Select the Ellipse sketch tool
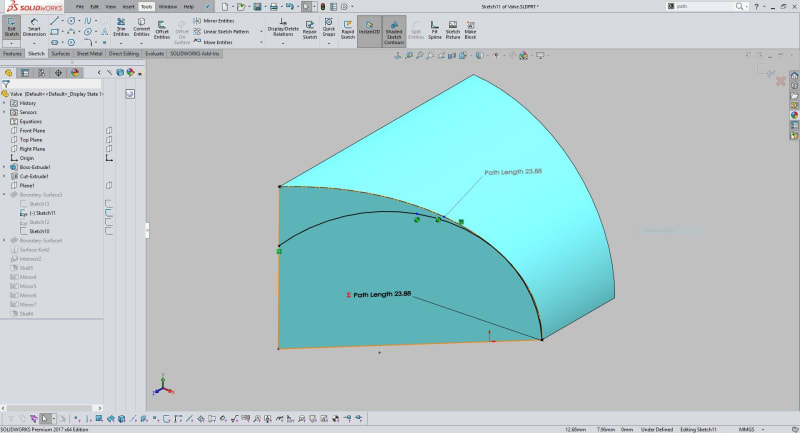Viewport: 800px width, 433px height. tap(88, 32)
